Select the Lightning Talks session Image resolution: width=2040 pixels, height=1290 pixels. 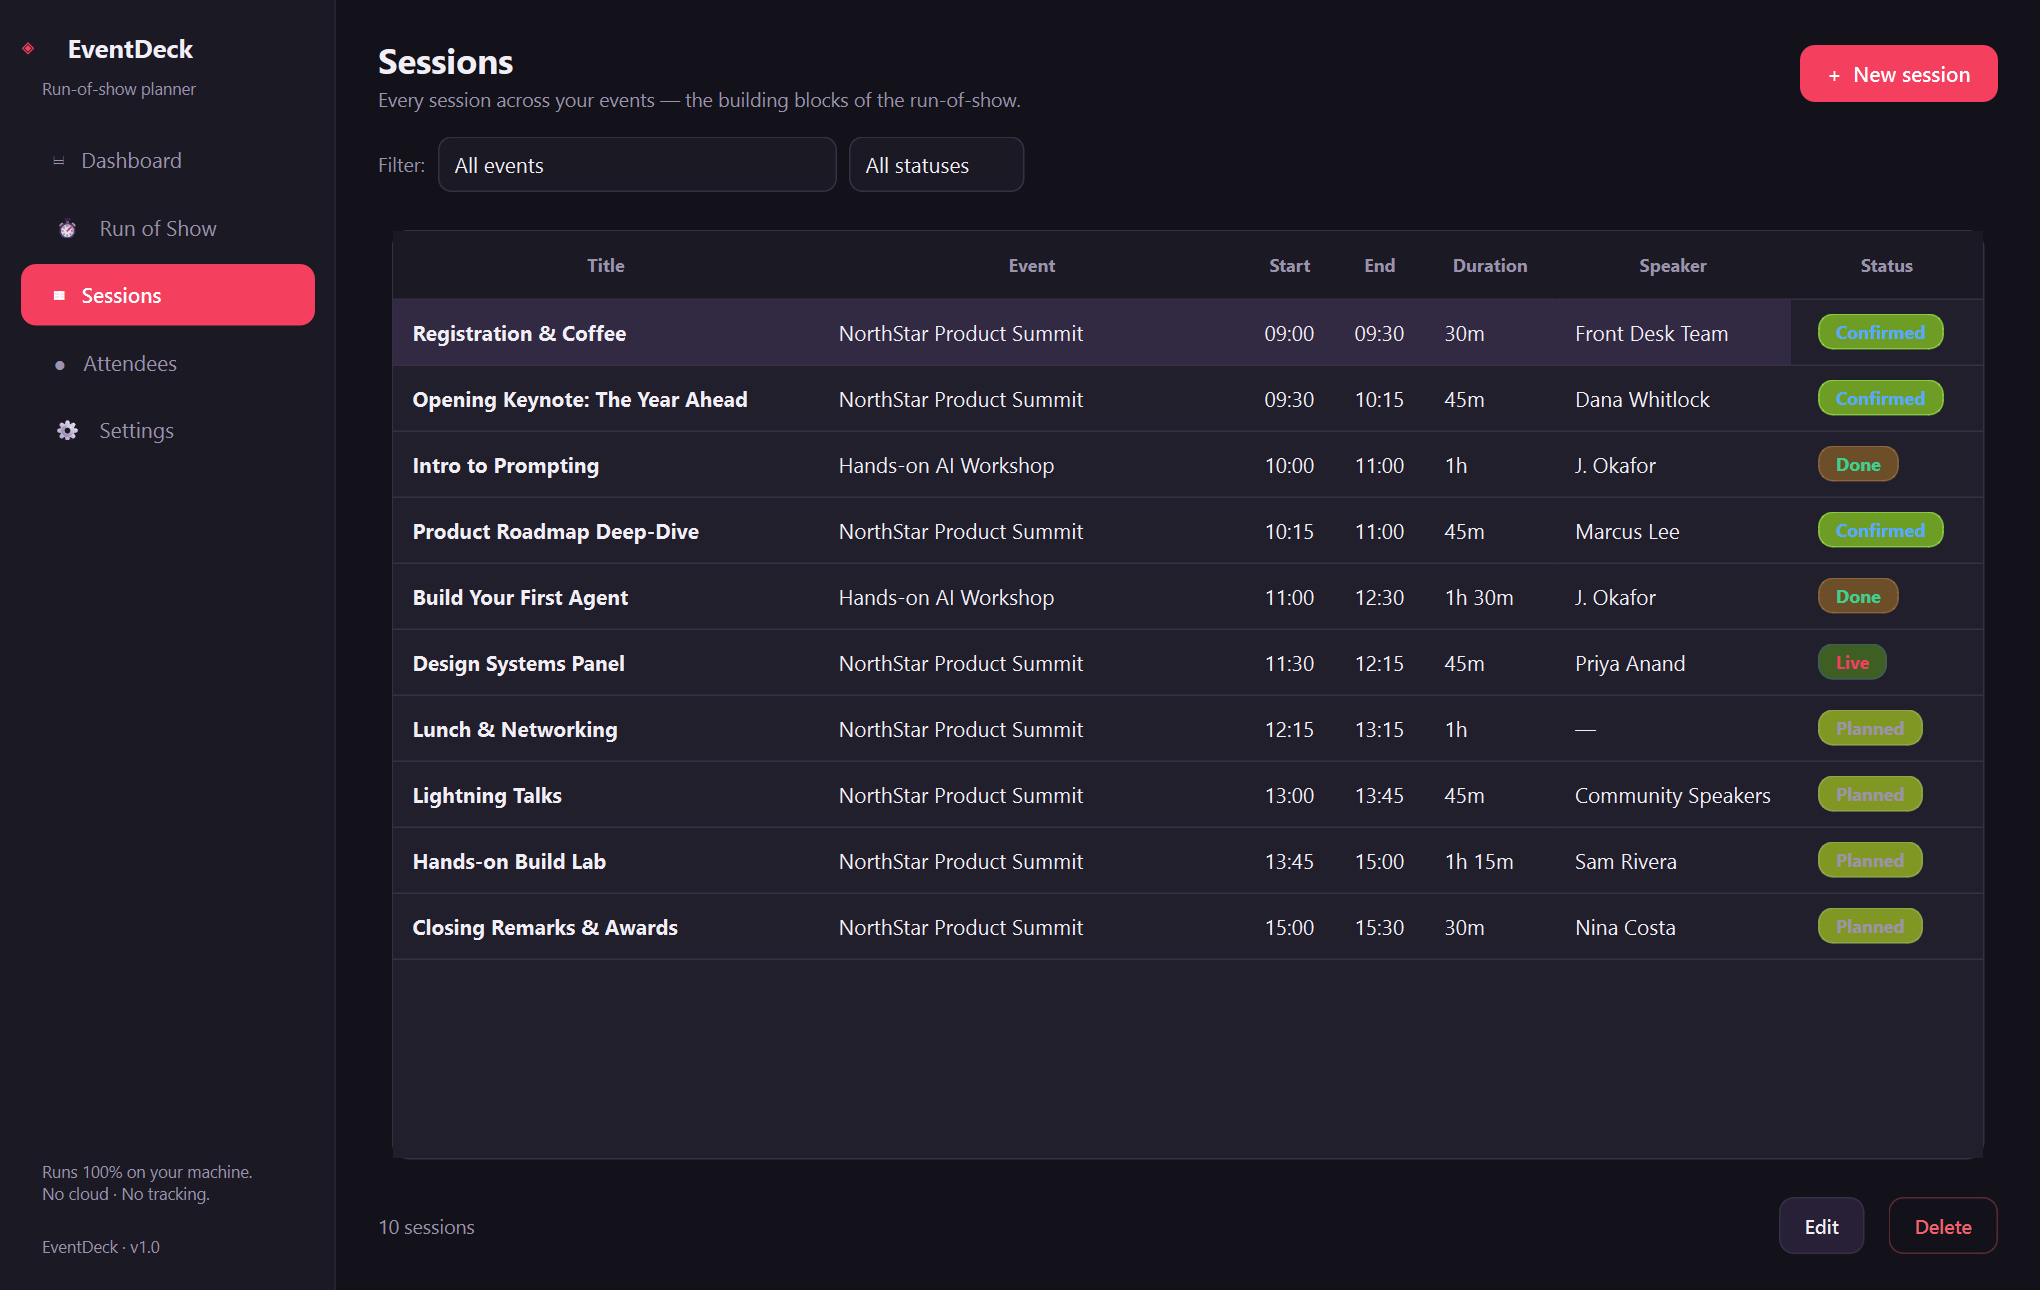(1187, 795)
